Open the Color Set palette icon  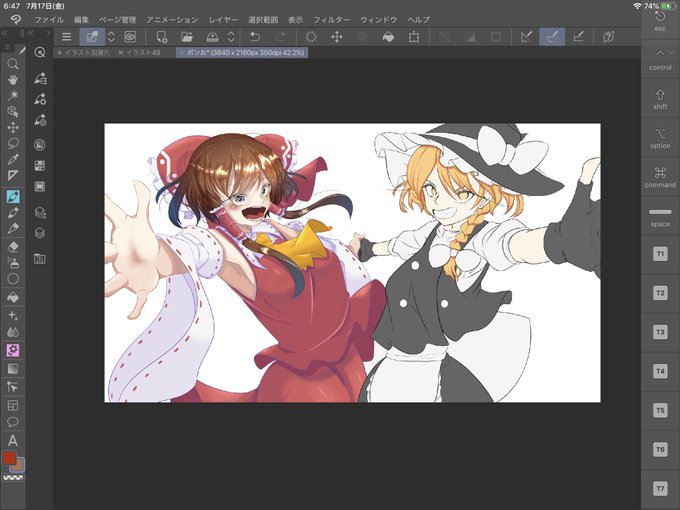click(39, 166)
